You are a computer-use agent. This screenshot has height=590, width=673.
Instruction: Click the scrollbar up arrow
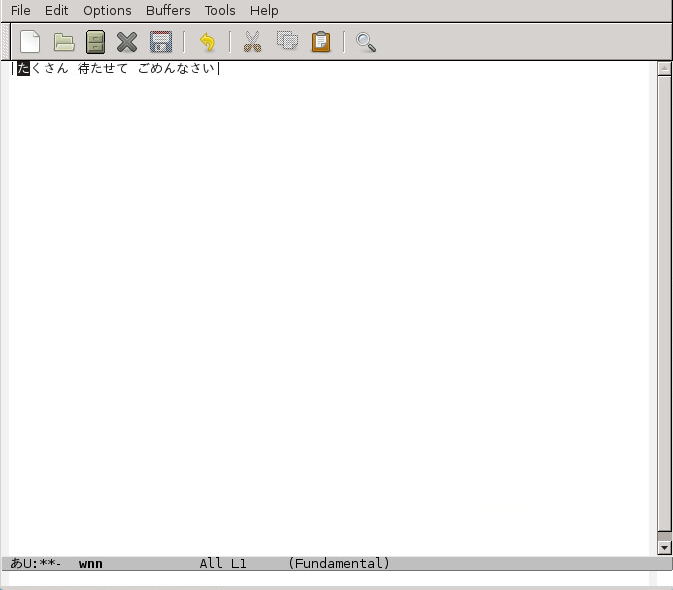coord(664,69)
